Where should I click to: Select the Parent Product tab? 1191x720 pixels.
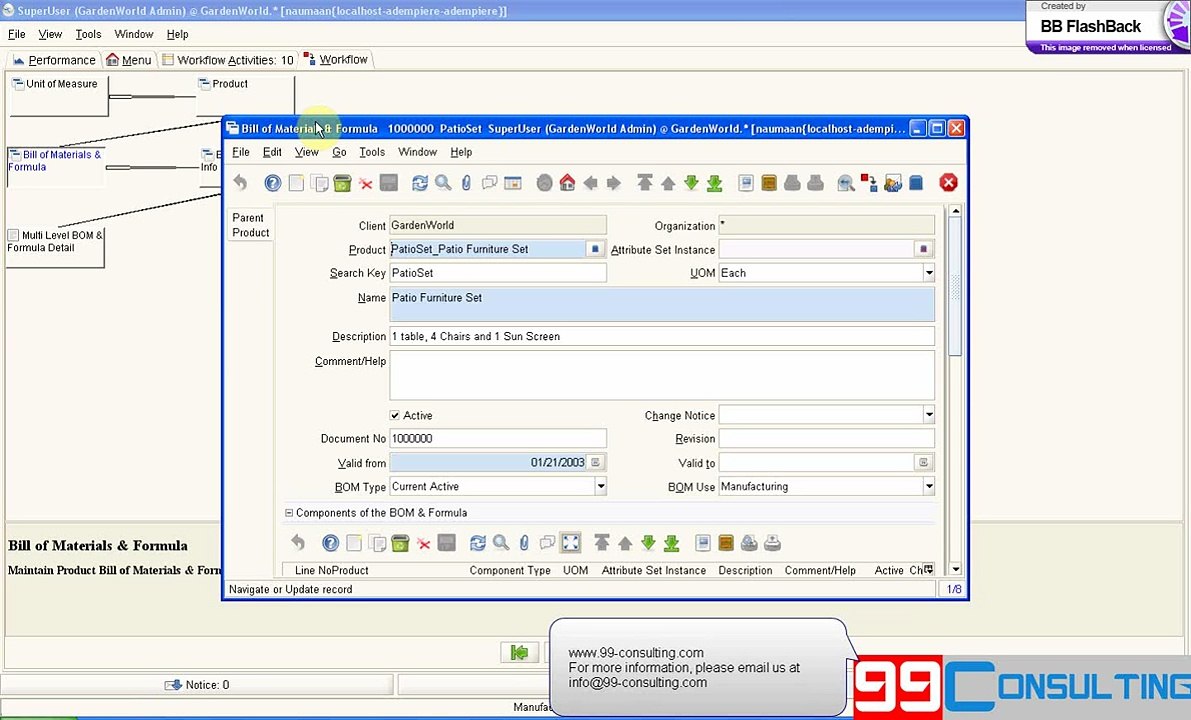pos(251,225)
